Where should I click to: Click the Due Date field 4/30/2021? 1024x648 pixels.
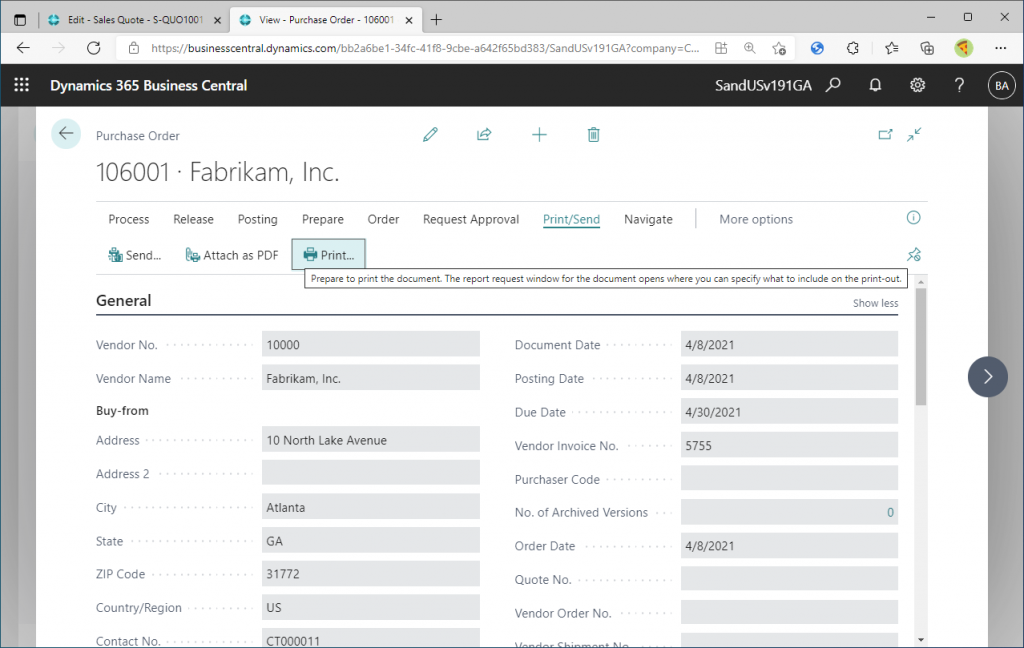pos(789,412)
